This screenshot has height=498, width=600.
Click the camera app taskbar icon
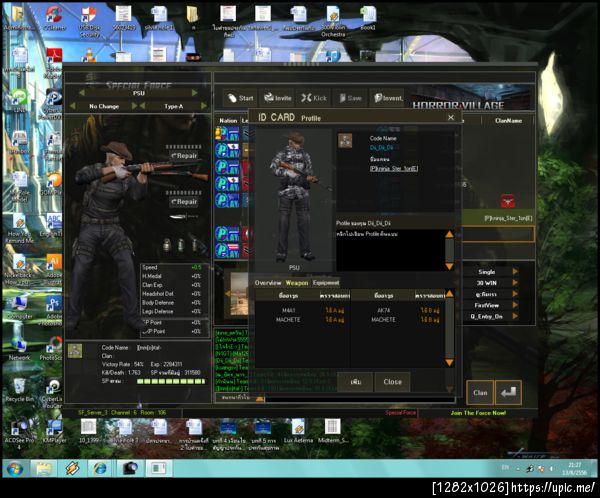click(x=129, y=469)
